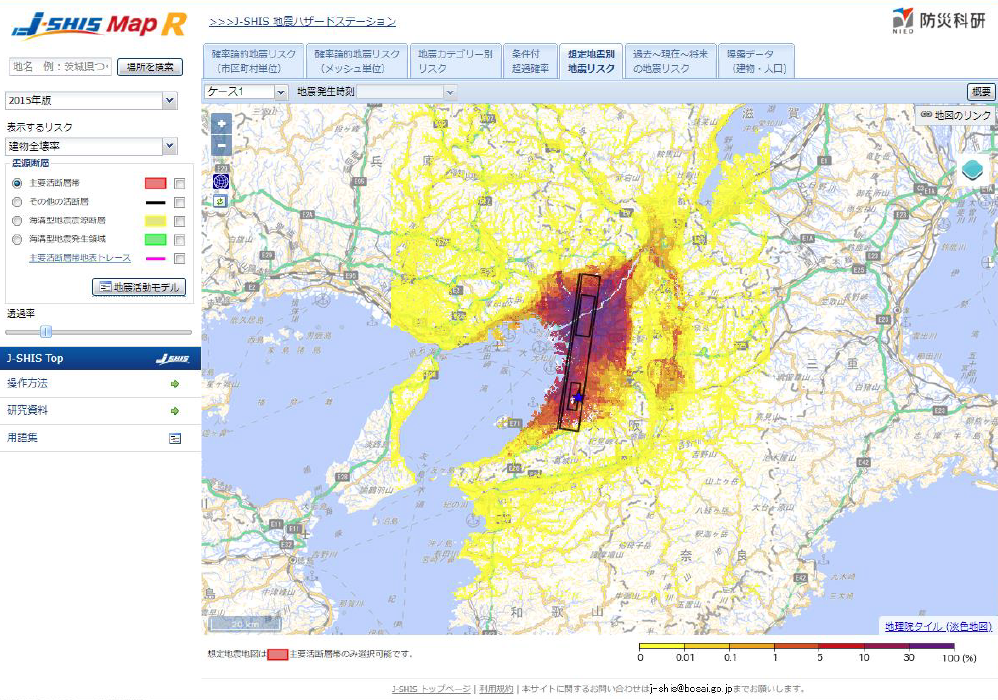Open the layer switcher icon on map
The width and height of the screenshot is (998, 700).
974,171
